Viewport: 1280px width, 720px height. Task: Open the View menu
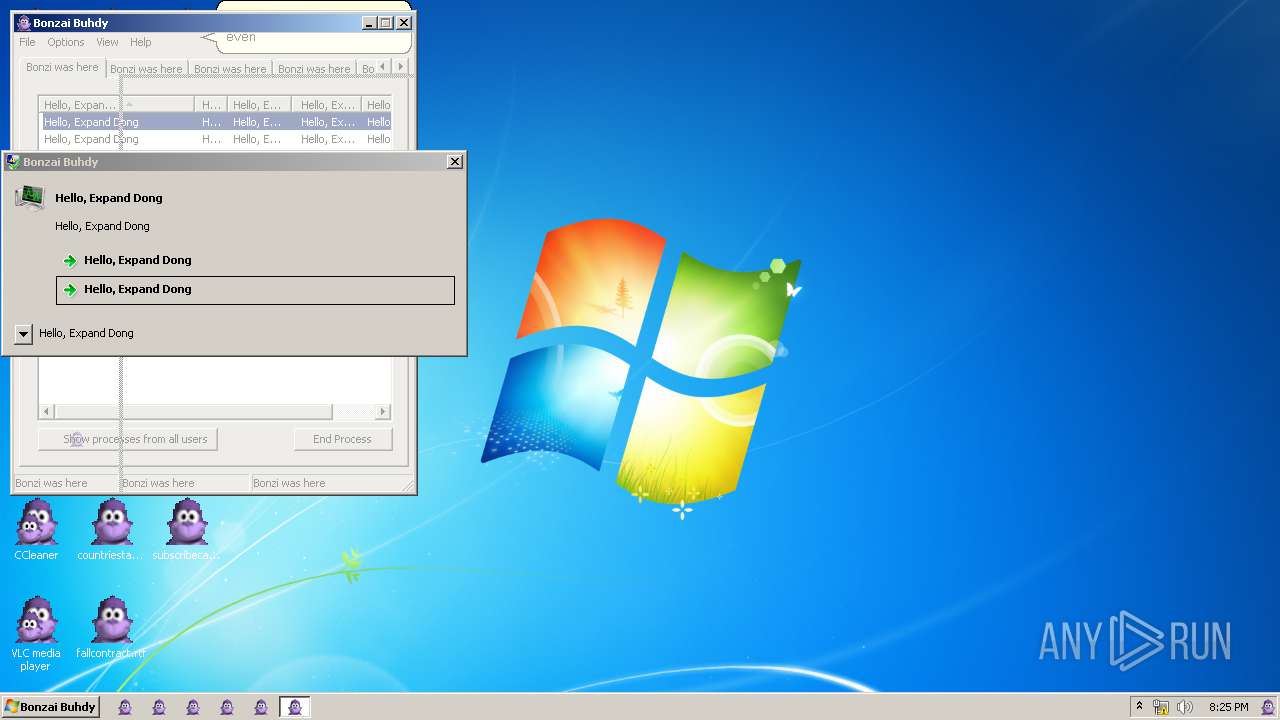point(107,42)
